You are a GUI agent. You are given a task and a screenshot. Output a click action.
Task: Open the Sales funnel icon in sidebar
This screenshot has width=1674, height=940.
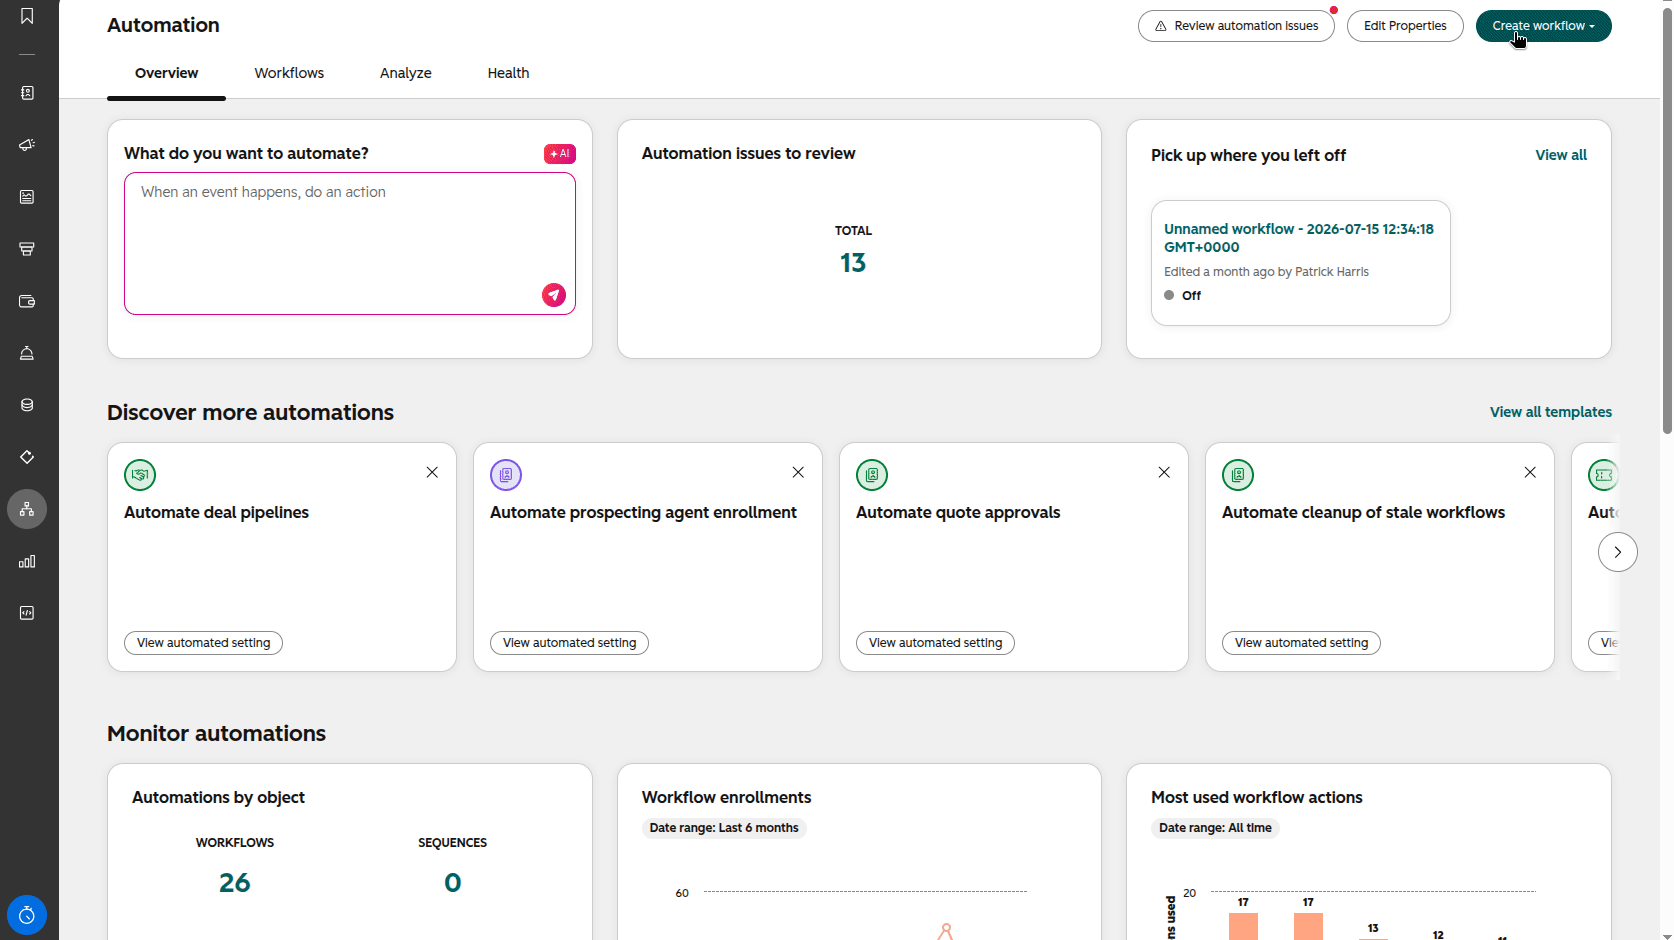point(27,249)
